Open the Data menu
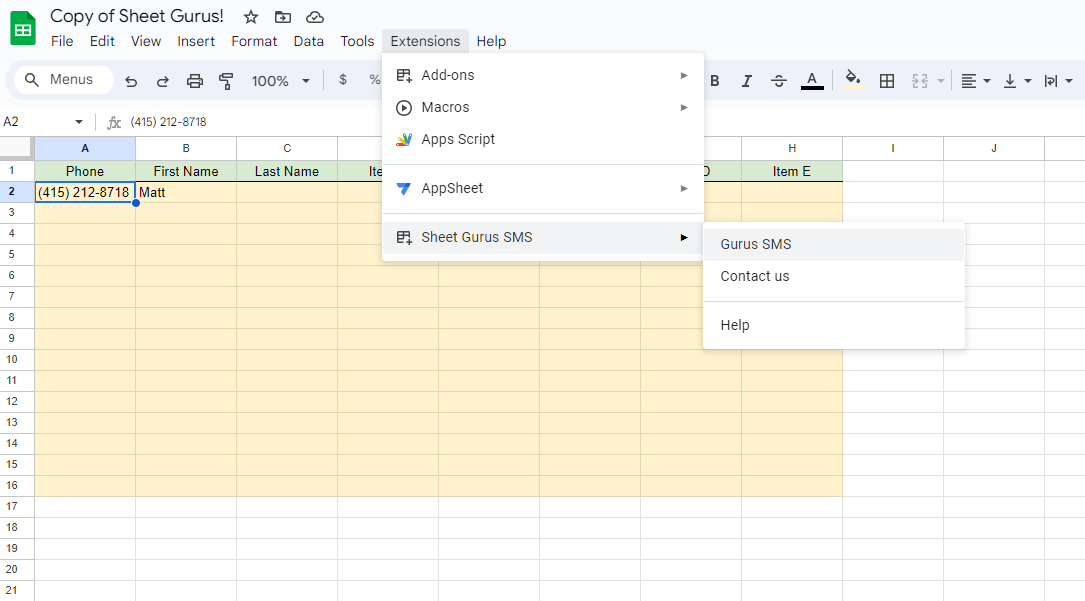The height and width of the screenshot is (601, 1085). coord(309,41)
